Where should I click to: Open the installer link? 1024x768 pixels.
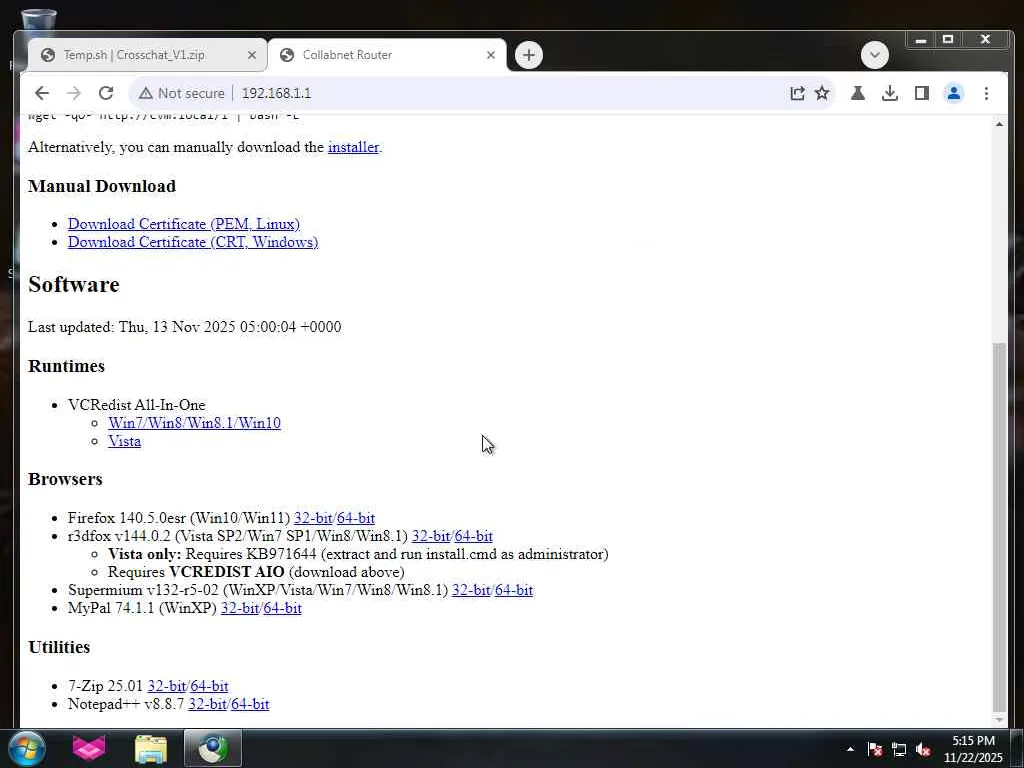click(353, 147)
